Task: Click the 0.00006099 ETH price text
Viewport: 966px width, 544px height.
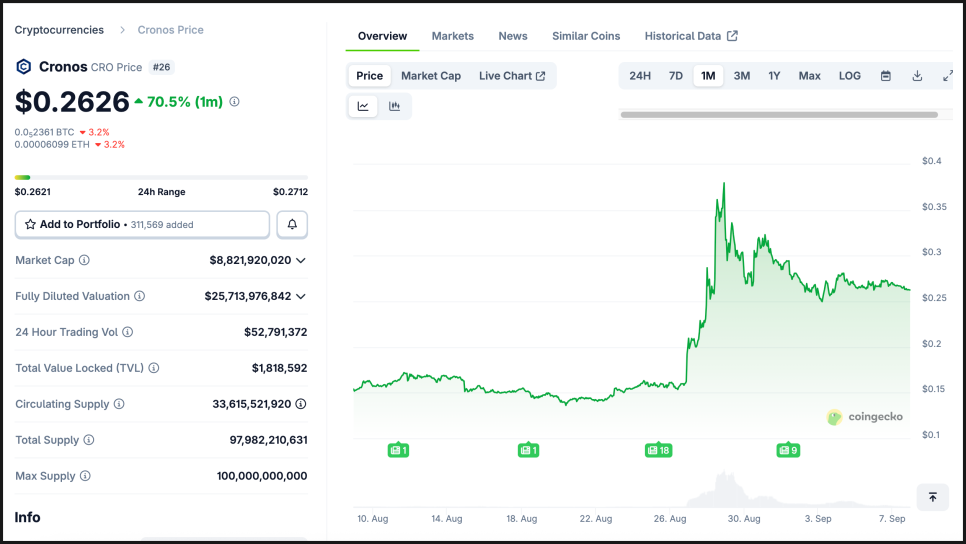Action: click(x=52, y=145)
